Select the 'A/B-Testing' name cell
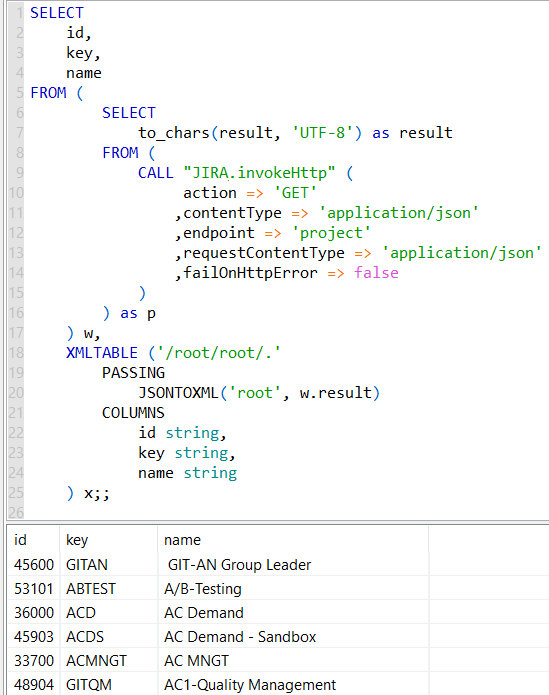 [x=293, y=589]
